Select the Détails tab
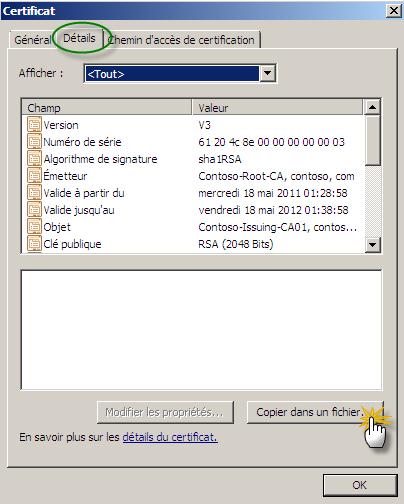Screen dimensions: 404x504 tap(79, 38)
